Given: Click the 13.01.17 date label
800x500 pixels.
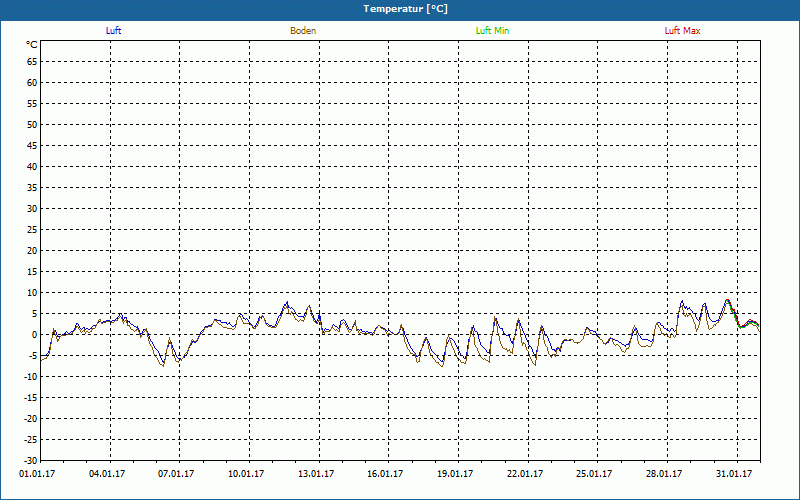Looking at the screenshot, I should point(316,474).
